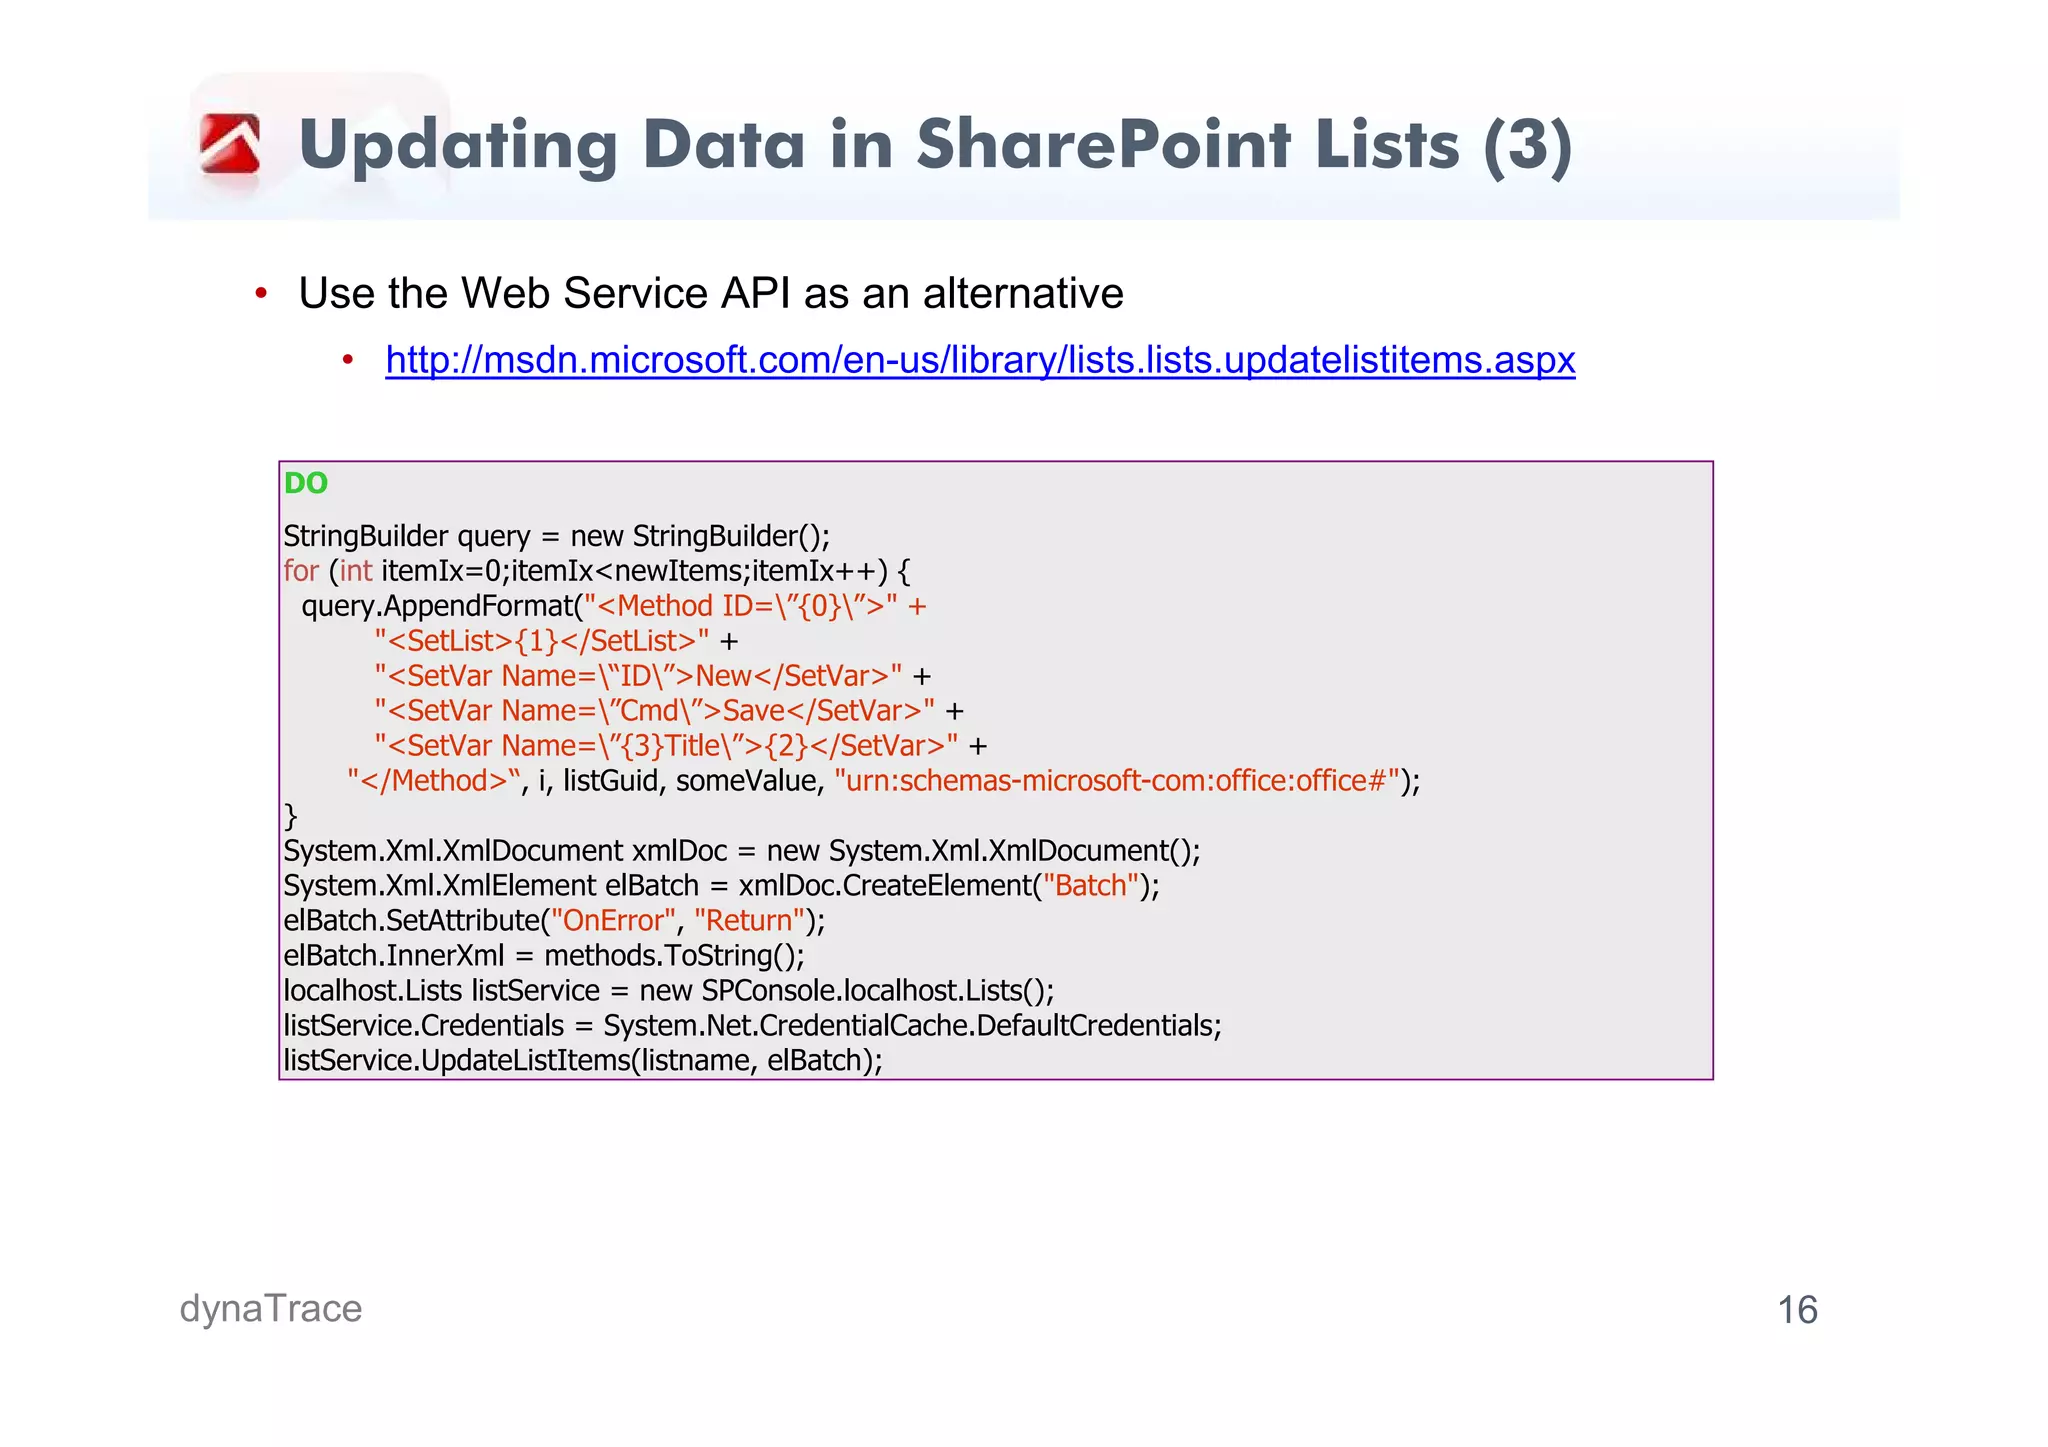Click the 'listService.Credentials' code line

click(x=753, y=1026)
